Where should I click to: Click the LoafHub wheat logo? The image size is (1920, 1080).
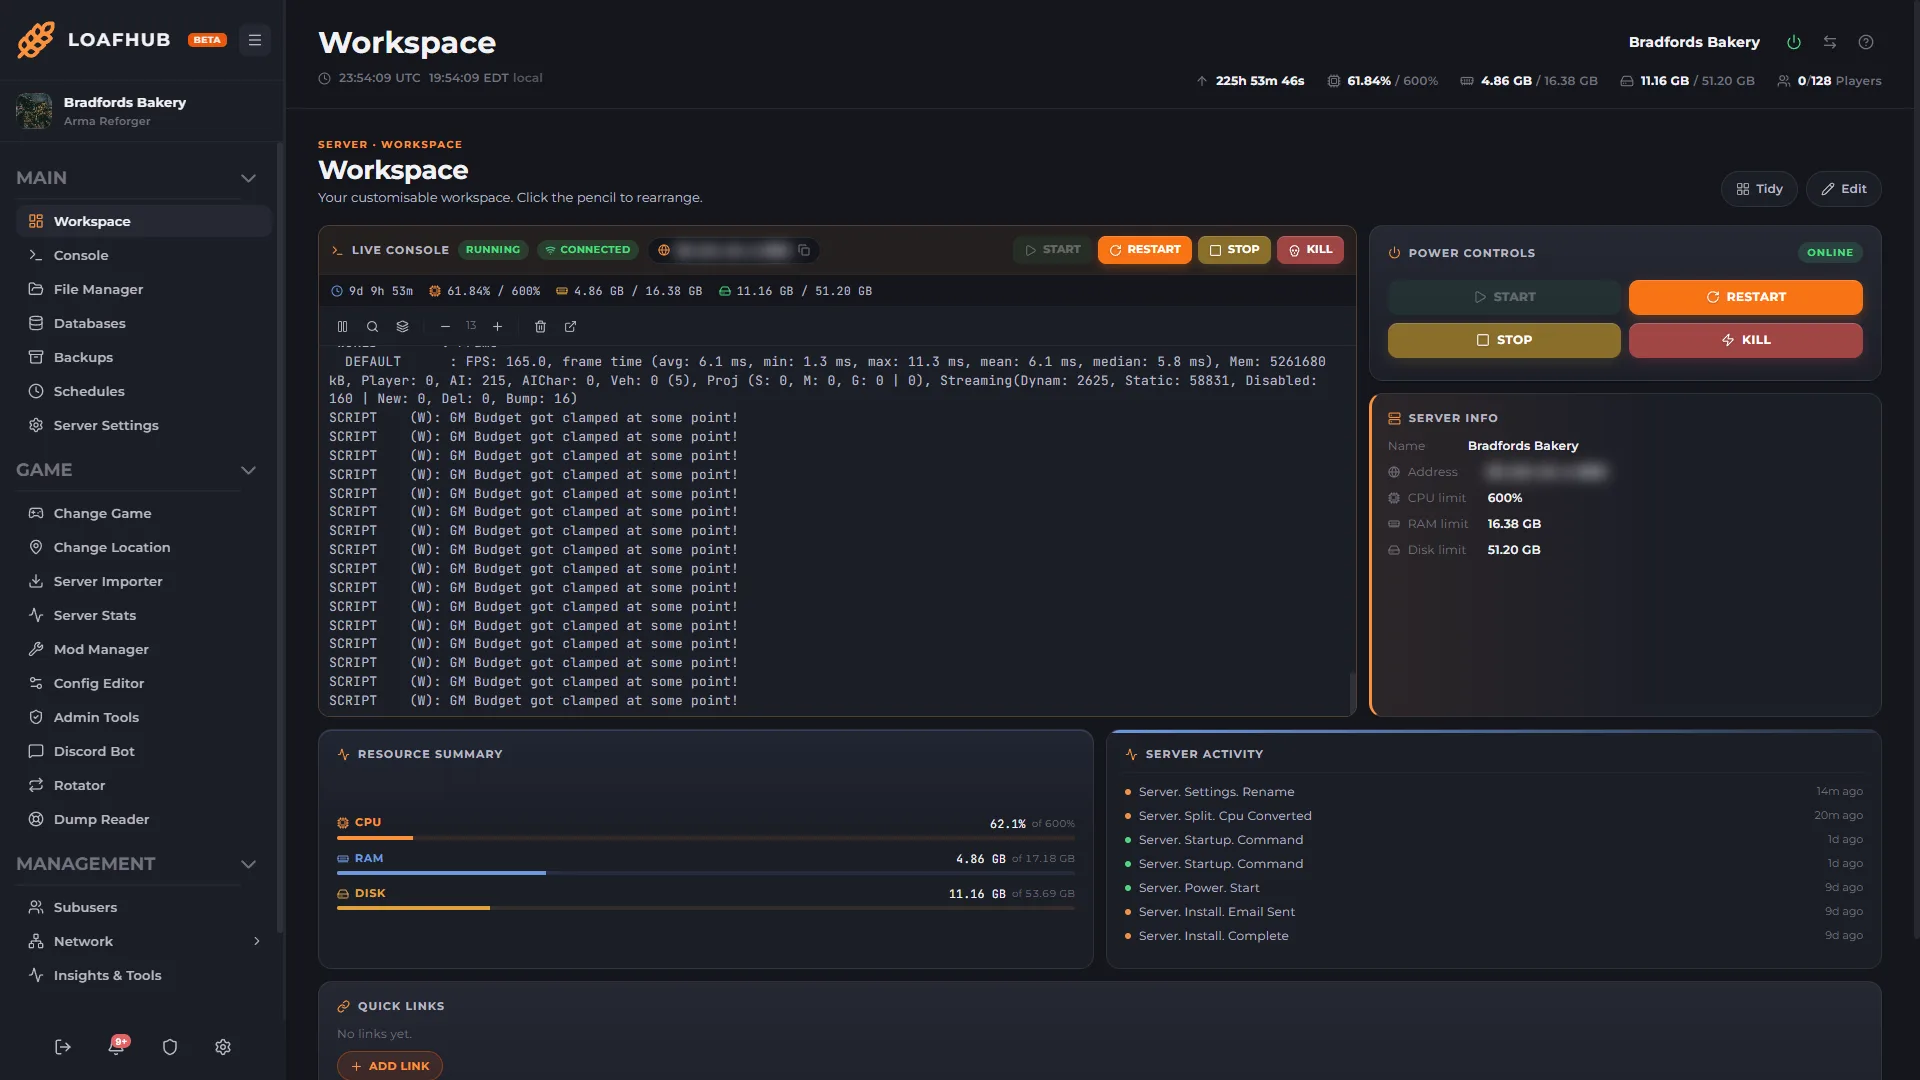tap(36, 40)
